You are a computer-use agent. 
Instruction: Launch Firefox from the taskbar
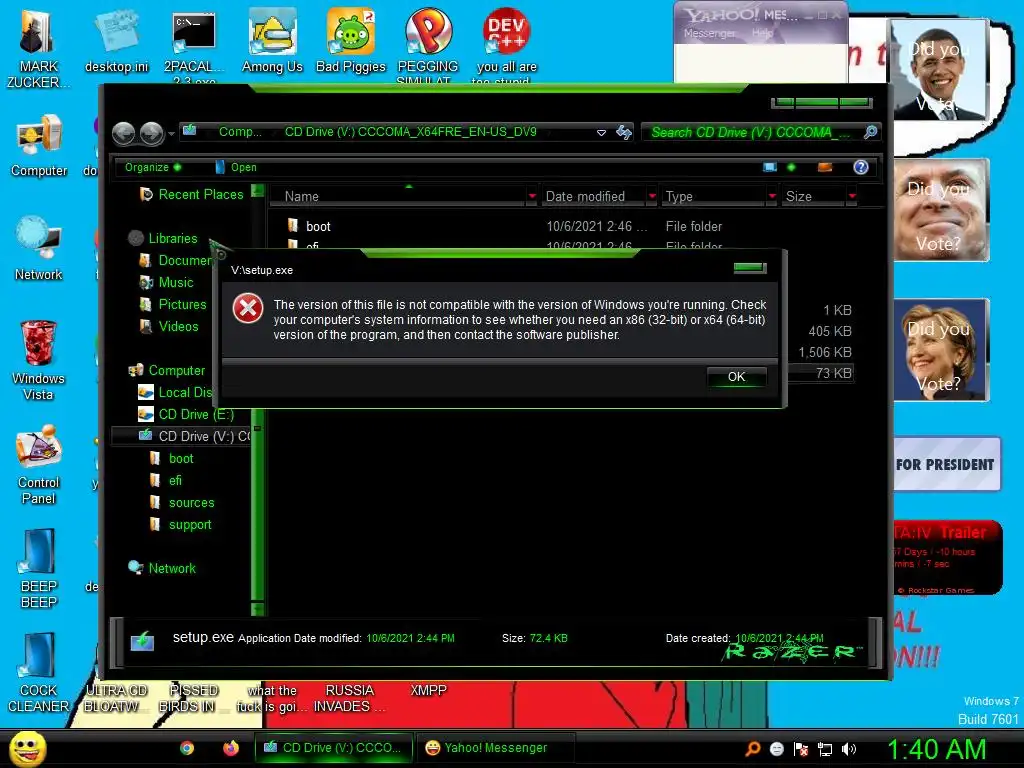pos(231,748)
